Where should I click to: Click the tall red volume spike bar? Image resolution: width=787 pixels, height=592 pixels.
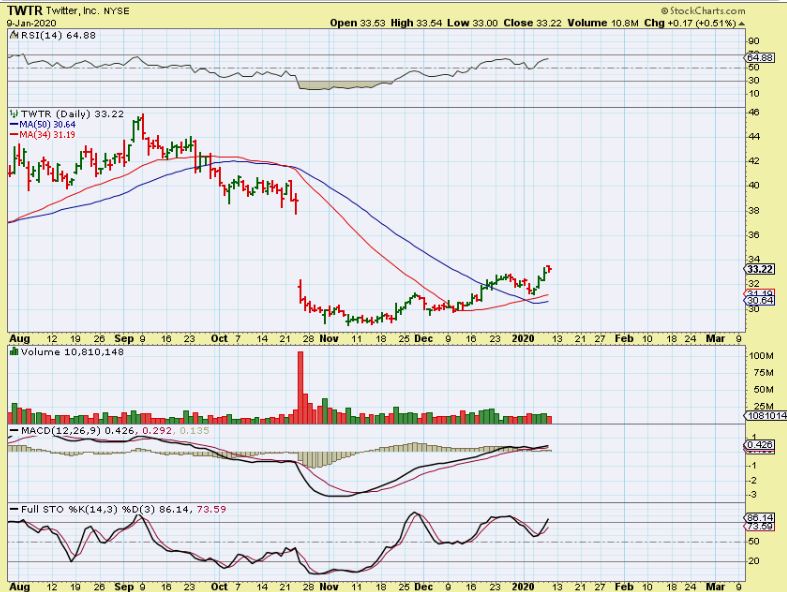pyautogui.click(x=298, y=385)
